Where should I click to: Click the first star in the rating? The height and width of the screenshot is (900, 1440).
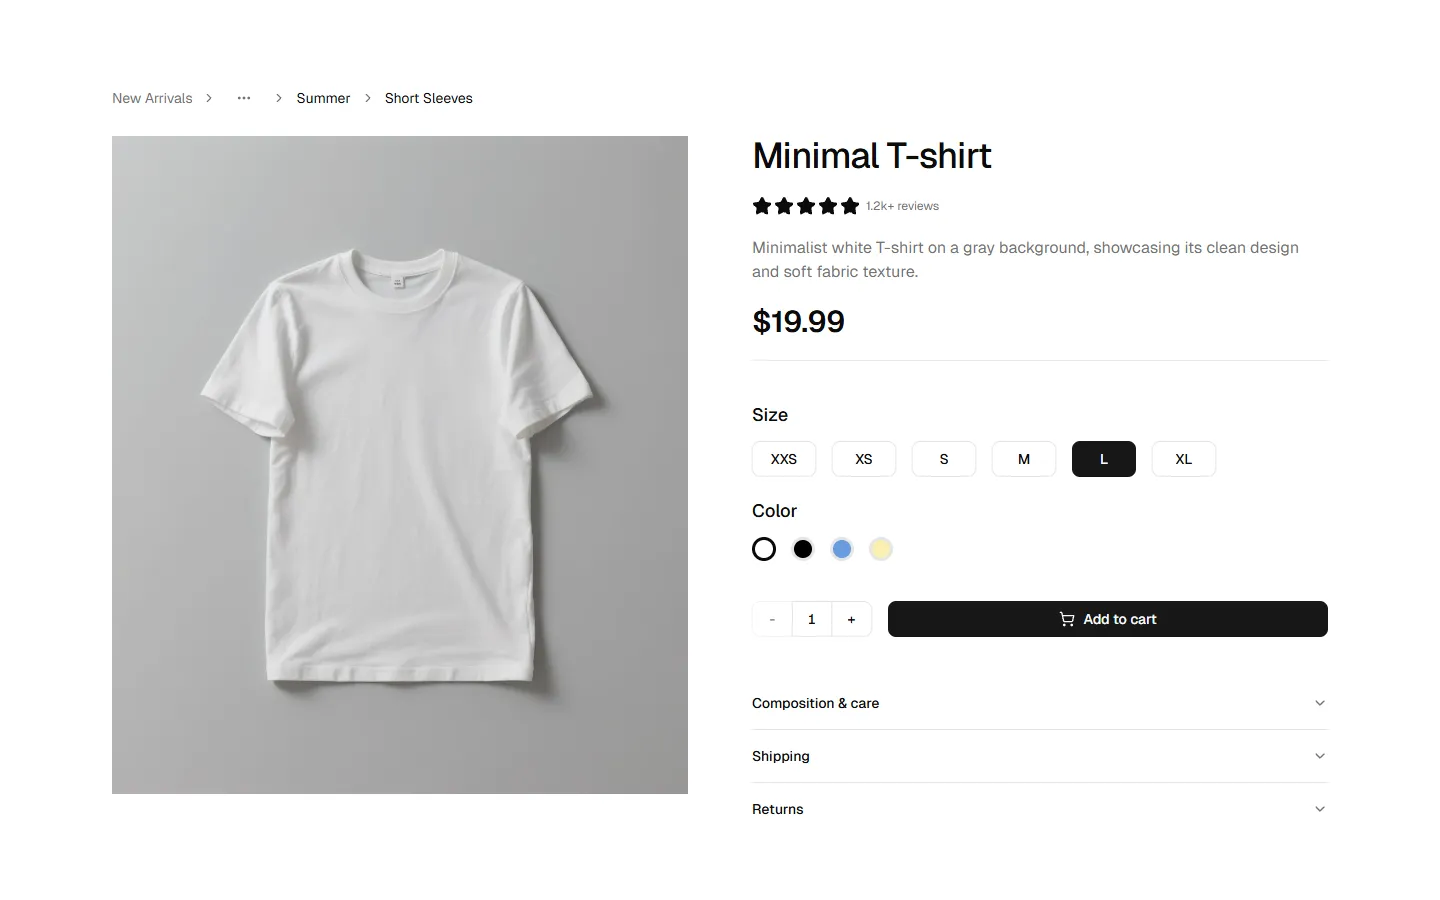point(761,206)
